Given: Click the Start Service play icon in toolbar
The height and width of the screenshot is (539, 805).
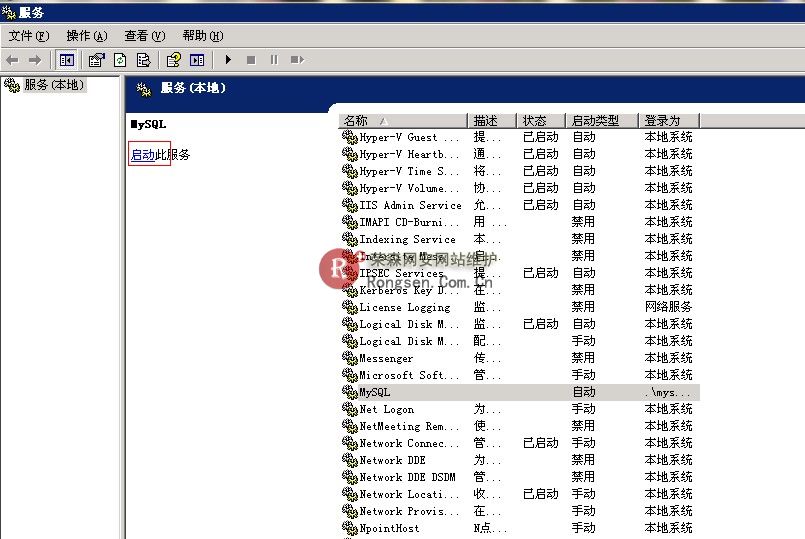Looking at the screenshot, I should (228, 60).
